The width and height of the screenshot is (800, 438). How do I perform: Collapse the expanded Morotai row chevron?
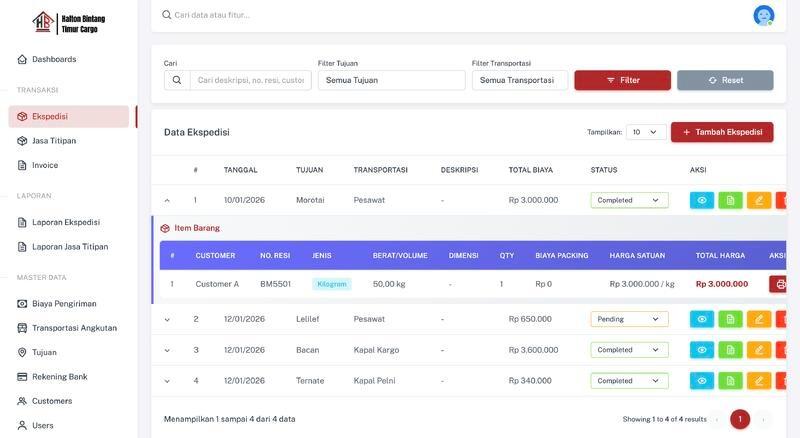coord(167,200)
